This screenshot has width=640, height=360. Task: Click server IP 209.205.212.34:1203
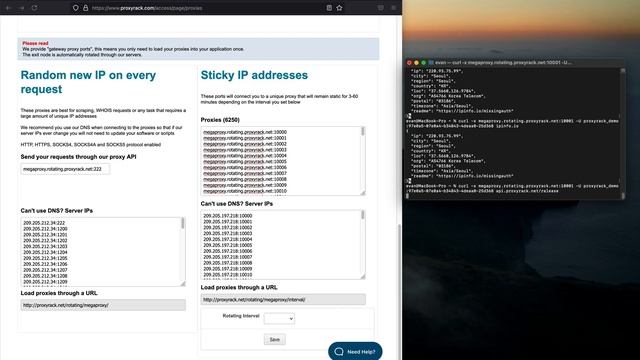45,247
